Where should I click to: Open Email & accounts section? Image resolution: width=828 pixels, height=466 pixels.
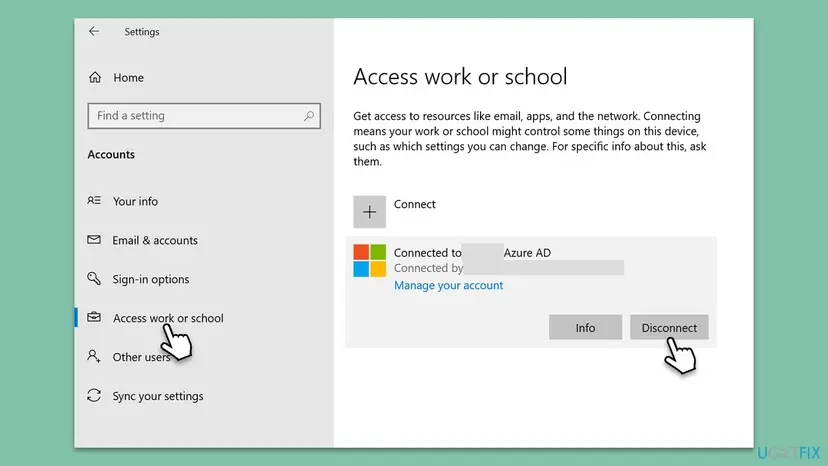point(155,240)
